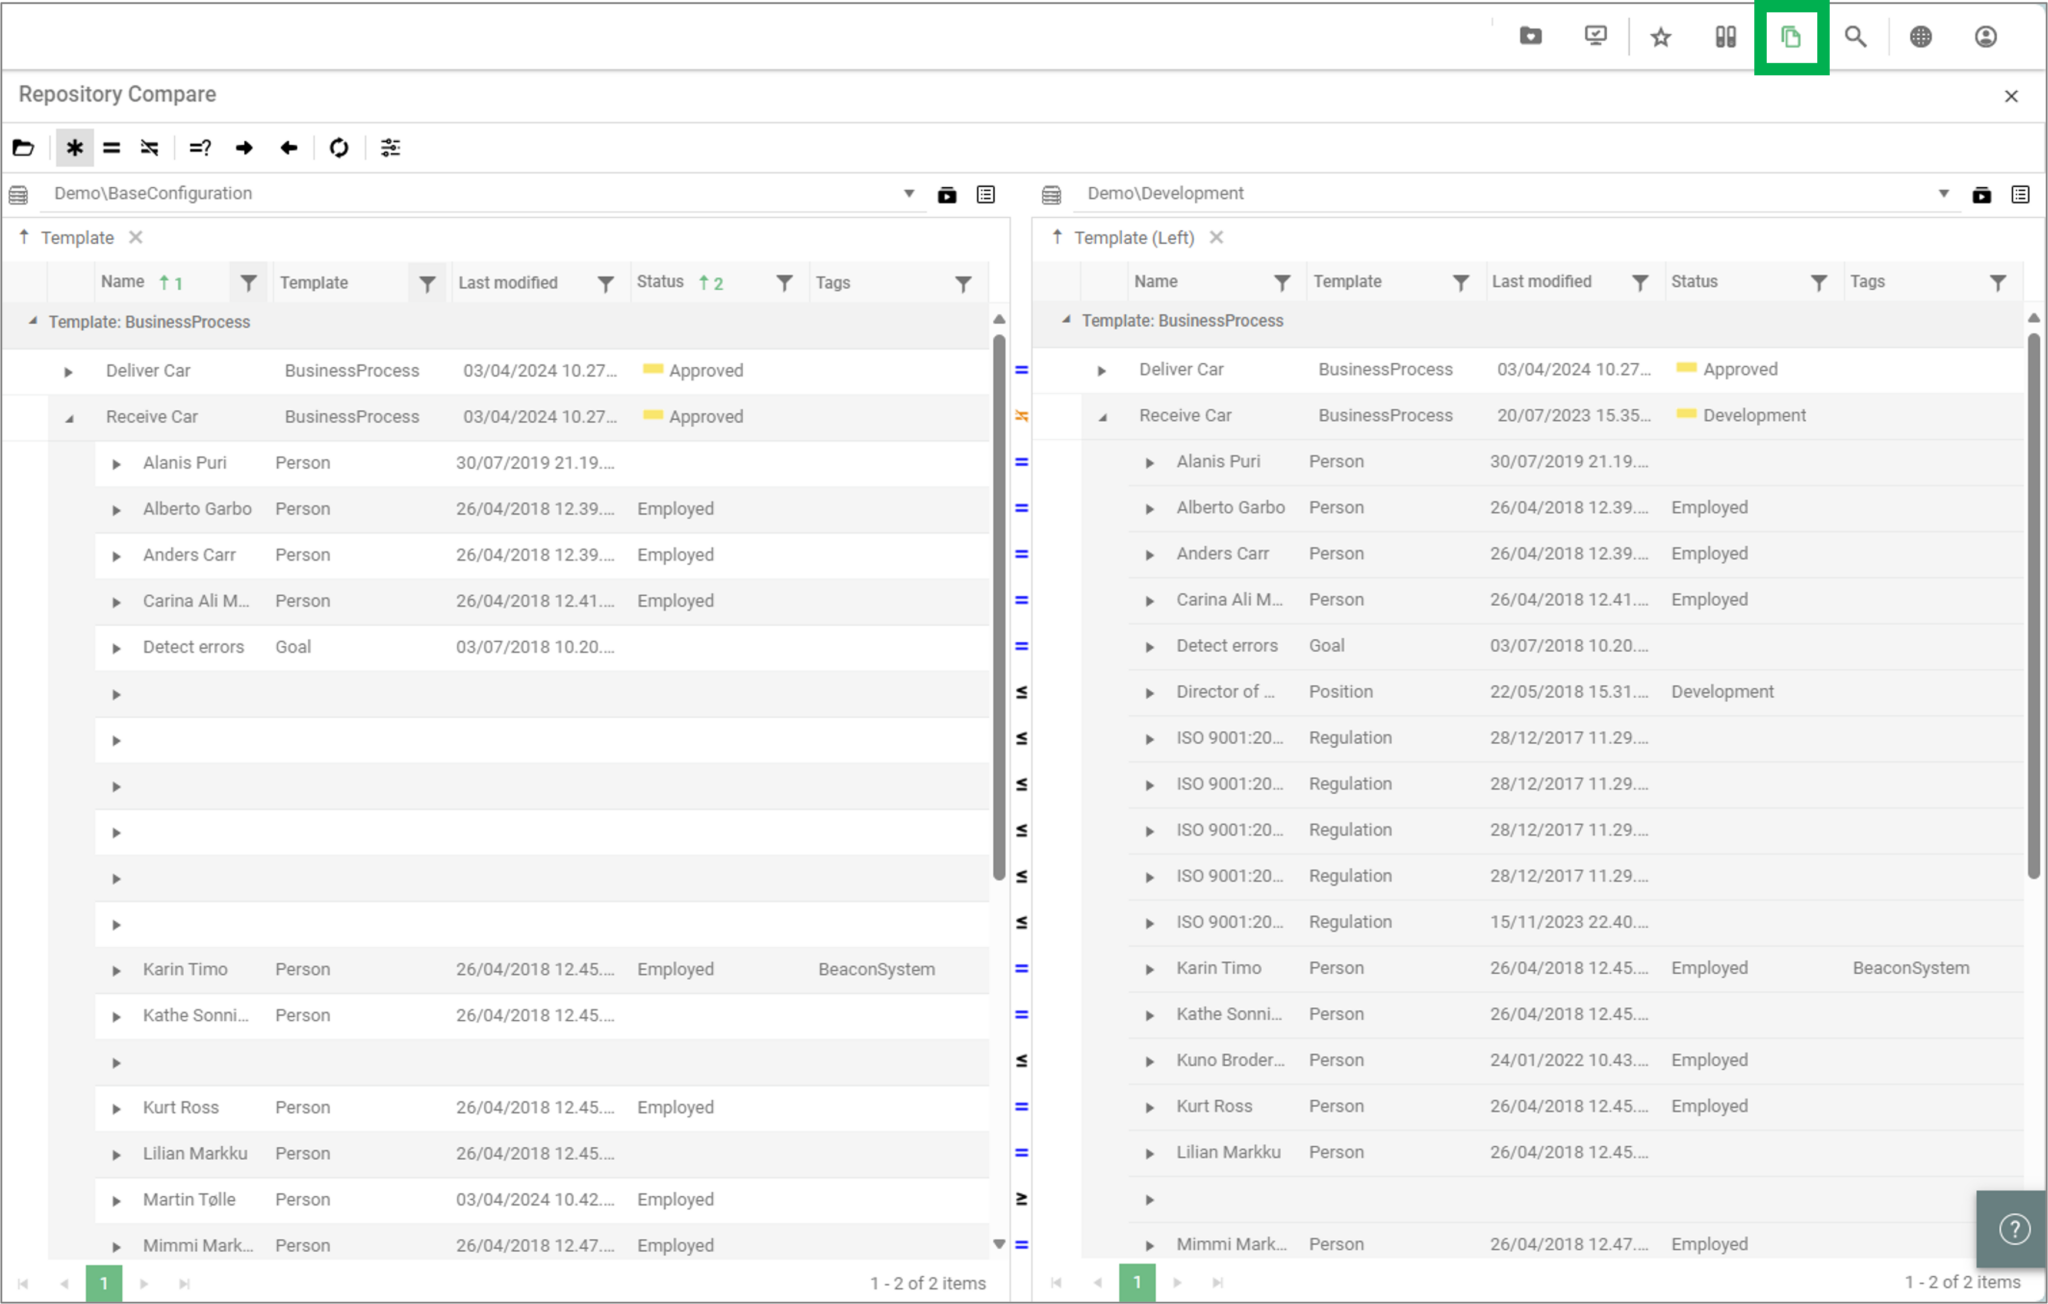Toggle the show equal items filter

click(112, 148)
